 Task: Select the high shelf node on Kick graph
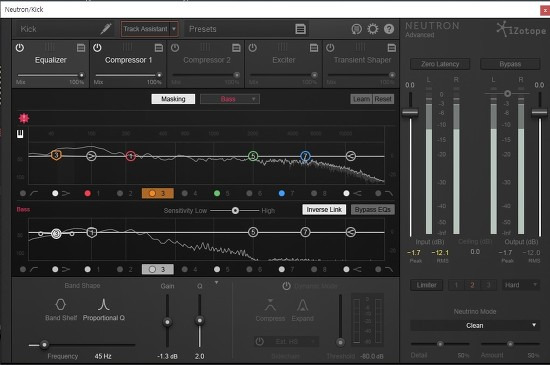pyautogui.click(x=350, y=156)
